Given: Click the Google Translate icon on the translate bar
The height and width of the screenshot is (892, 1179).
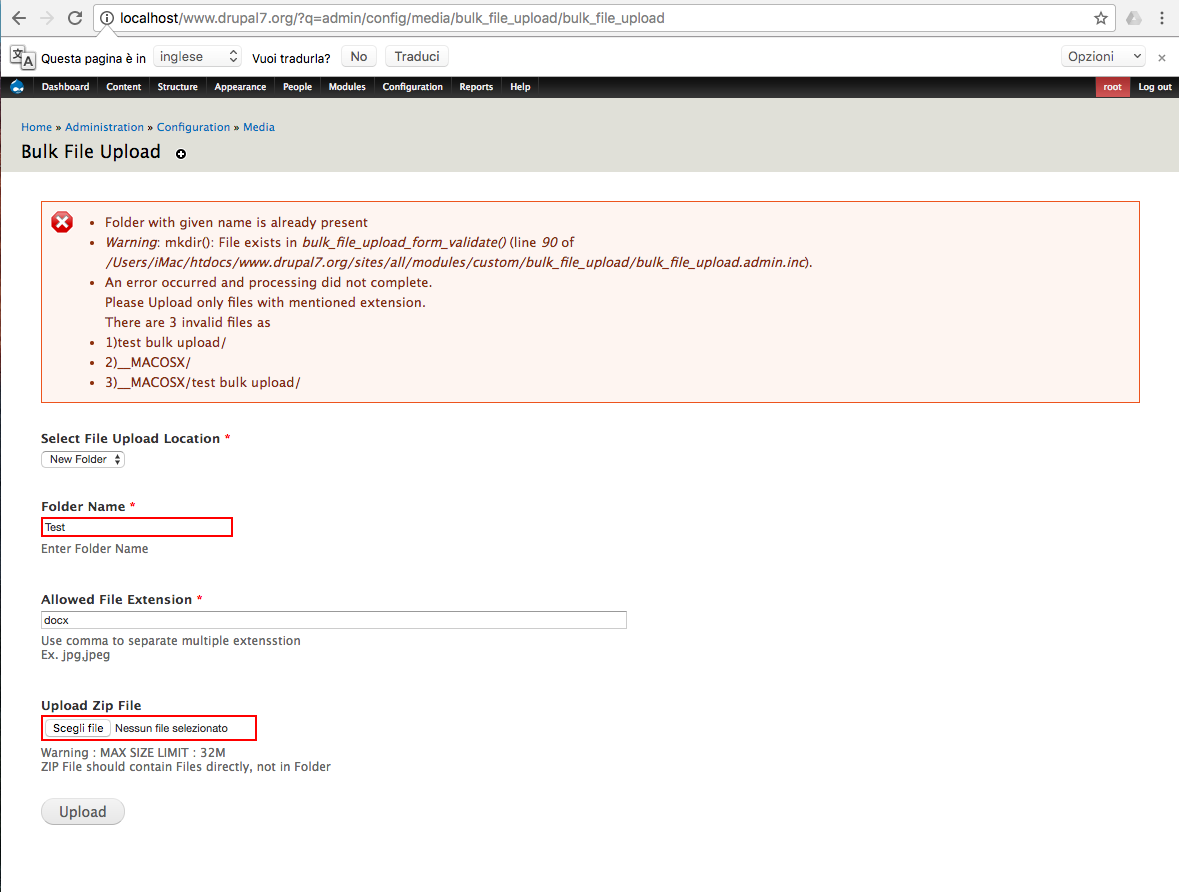Looking at the screenshot, I should [x=21, y=56].
